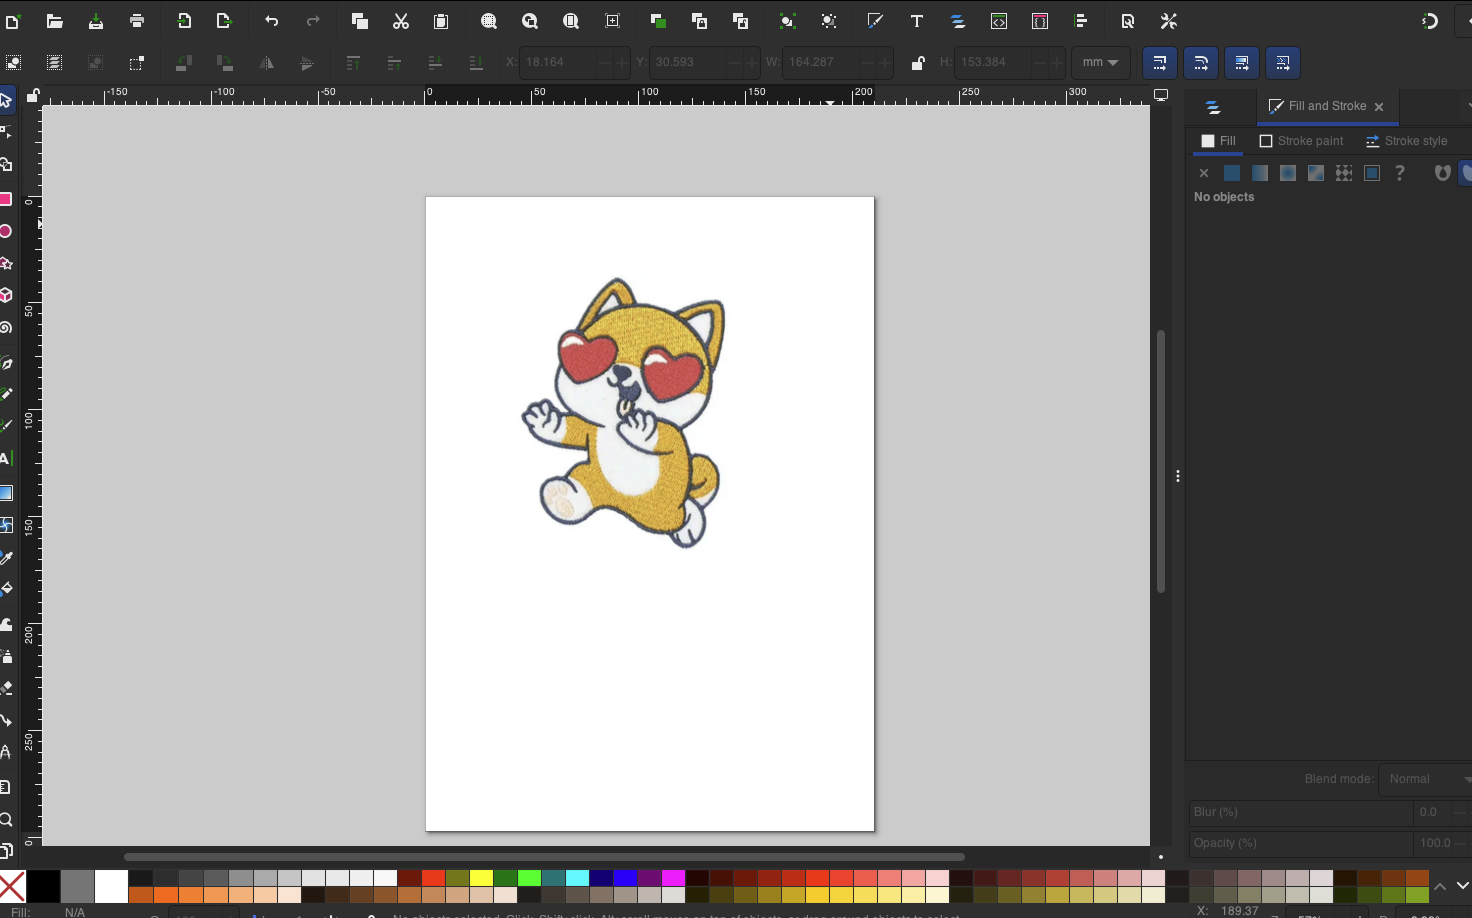The width and height of the screenshot is (1472, 918).
Task: Select the Zoom tool in the toolbox
Action: tap(6, 820)
